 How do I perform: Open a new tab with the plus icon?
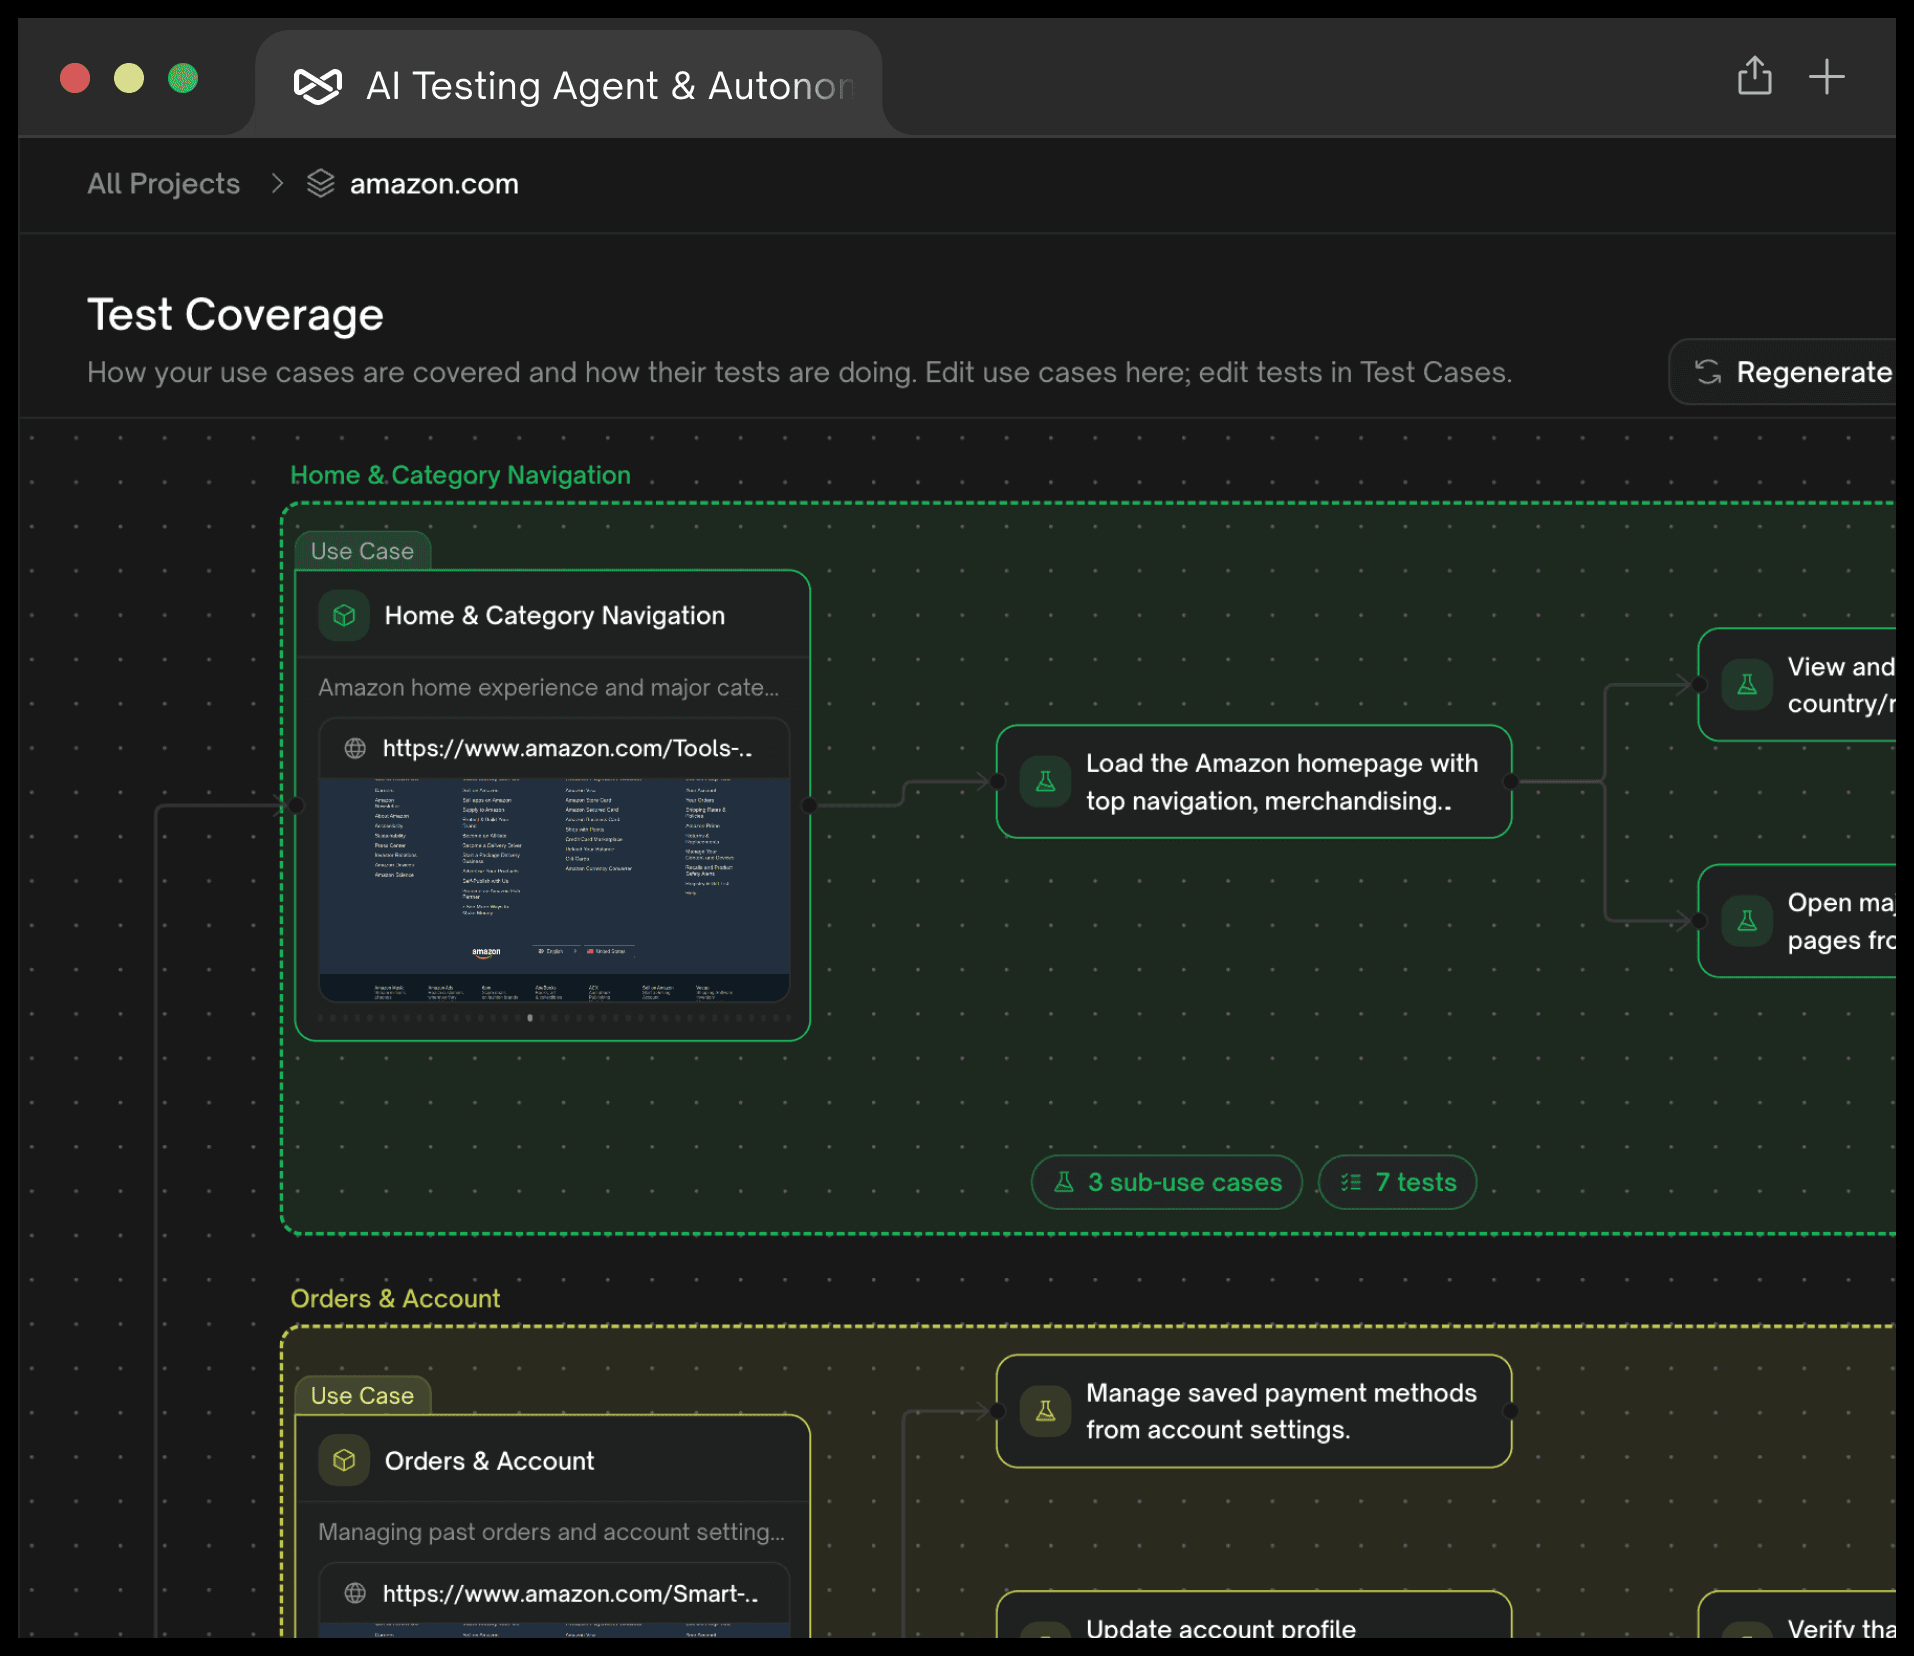click(1826, 77)
